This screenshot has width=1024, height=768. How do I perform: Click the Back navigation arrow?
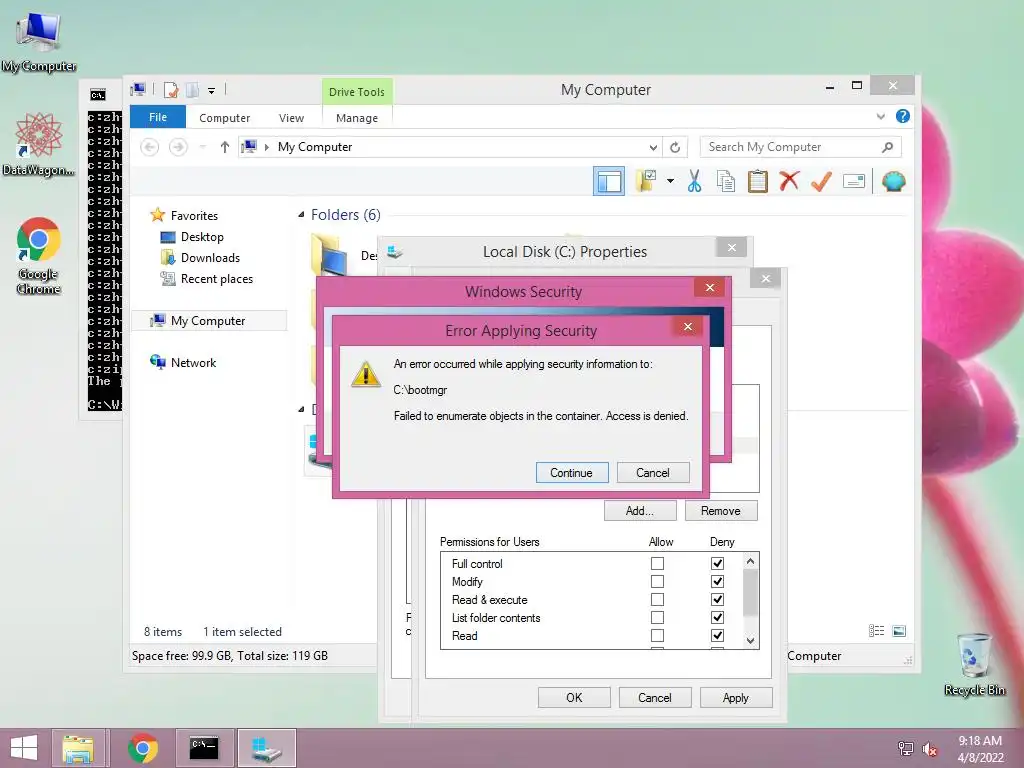coord(150,147)
